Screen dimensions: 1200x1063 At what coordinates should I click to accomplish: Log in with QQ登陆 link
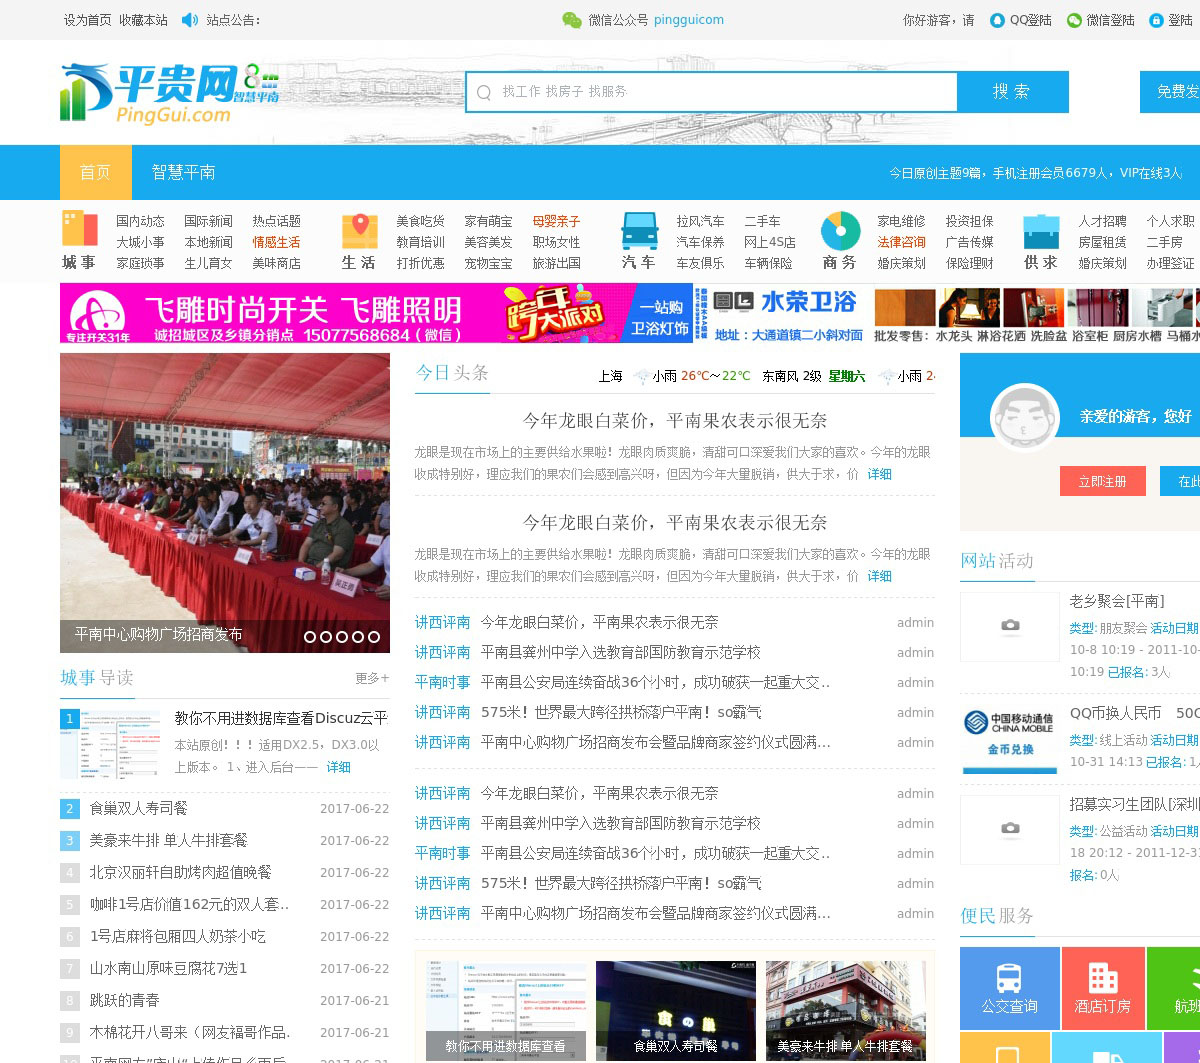(1021, 20)
